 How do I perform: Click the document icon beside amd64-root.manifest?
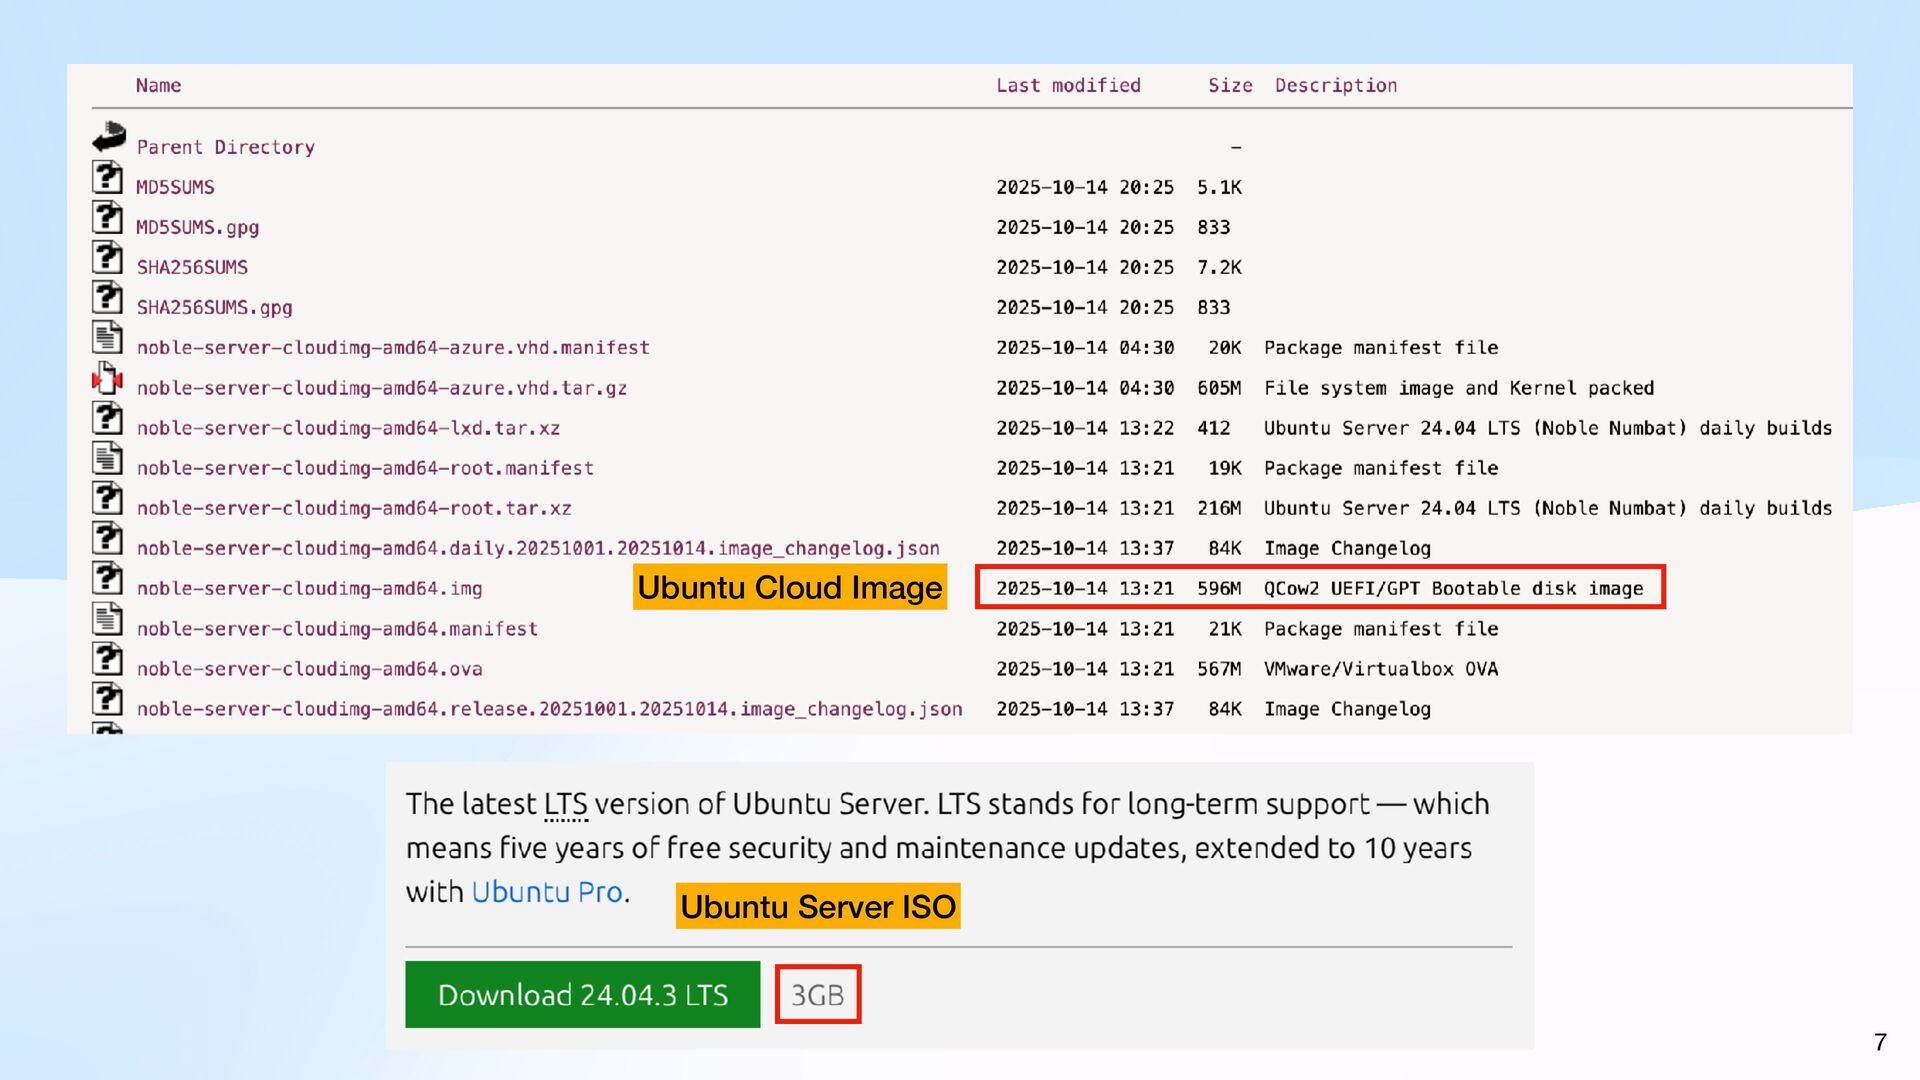coord(108,458)
